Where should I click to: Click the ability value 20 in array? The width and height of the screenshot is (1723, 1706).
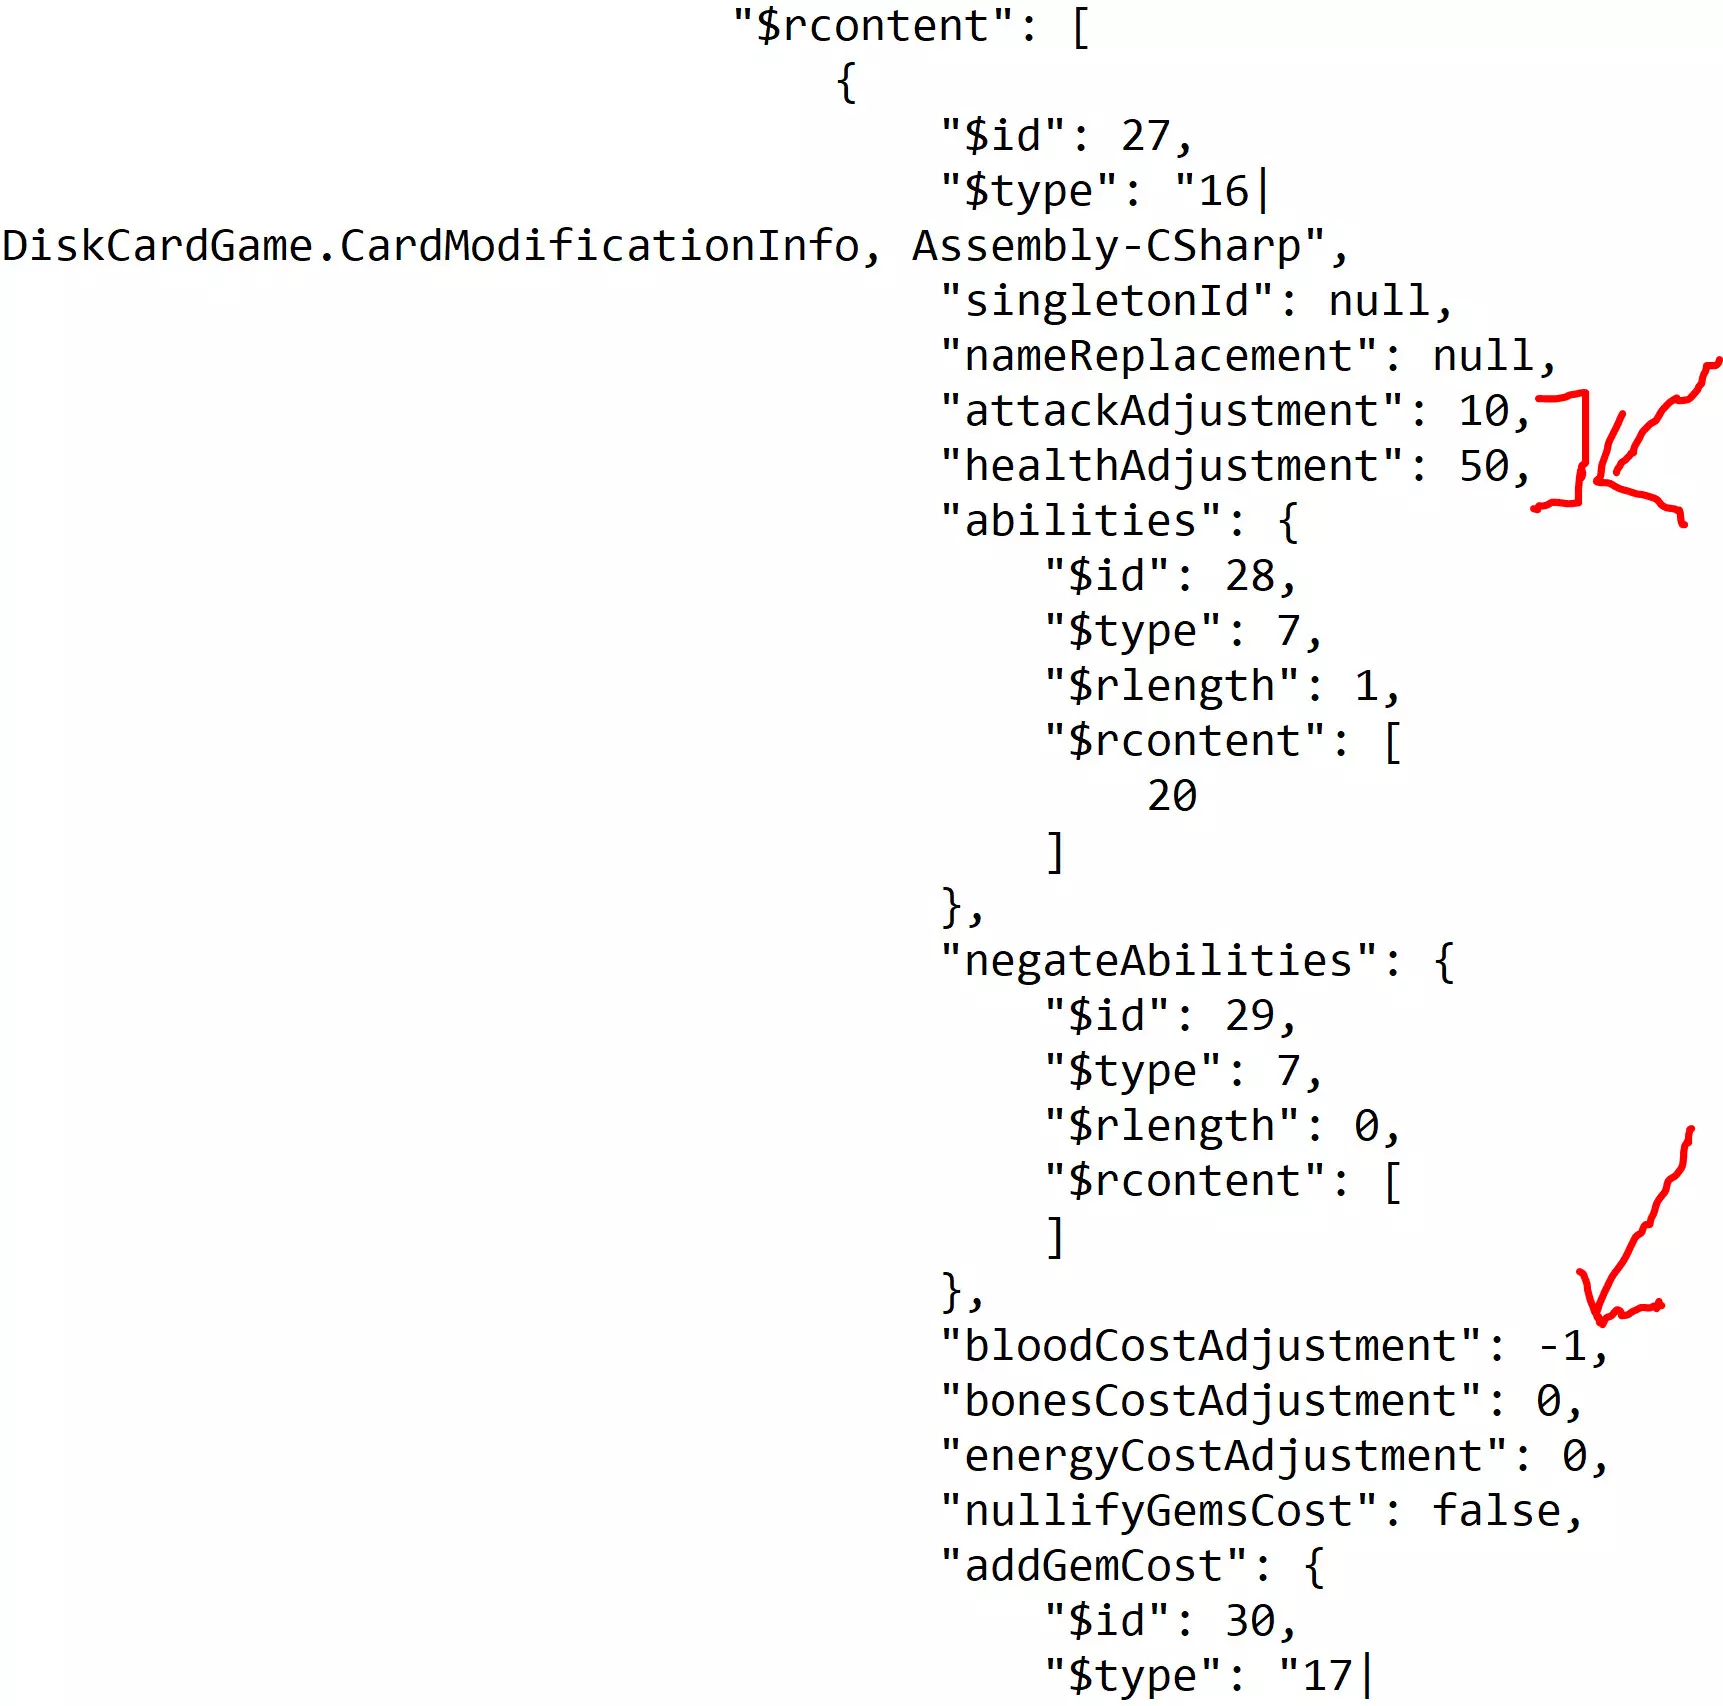[x=1172, y=796]
